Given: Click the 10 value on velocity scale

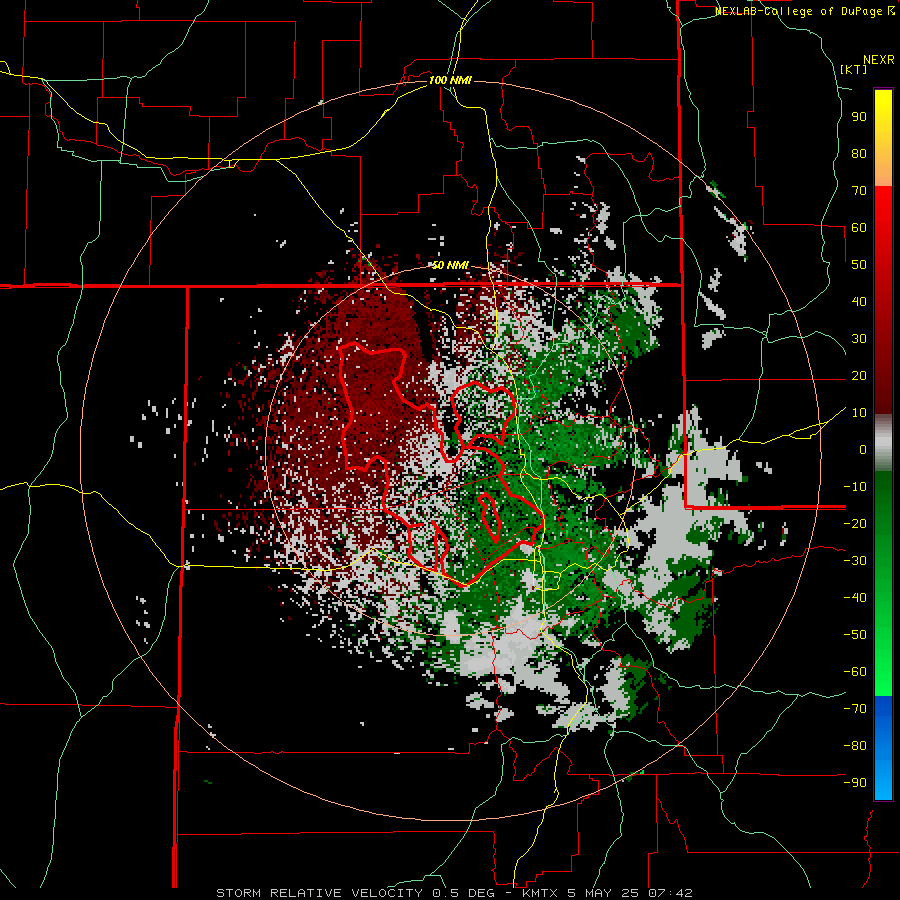Looking at the screenshot, I should click(x=859, y=413).
